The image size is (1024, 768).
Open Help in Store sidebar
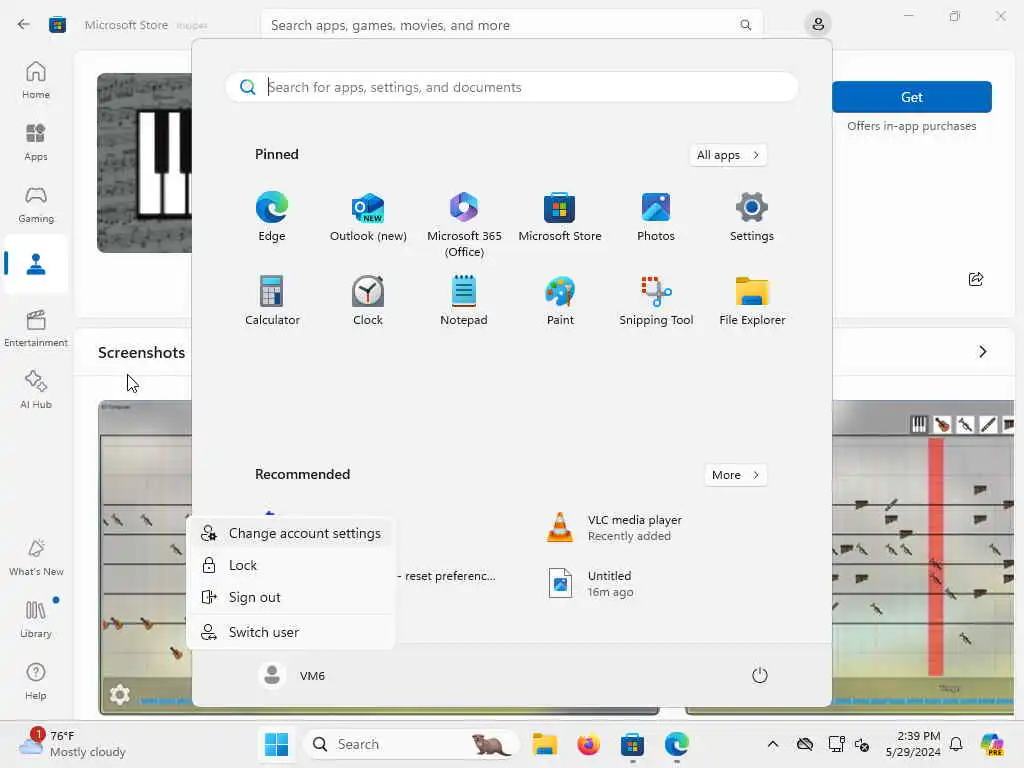(x=36, y=681)
